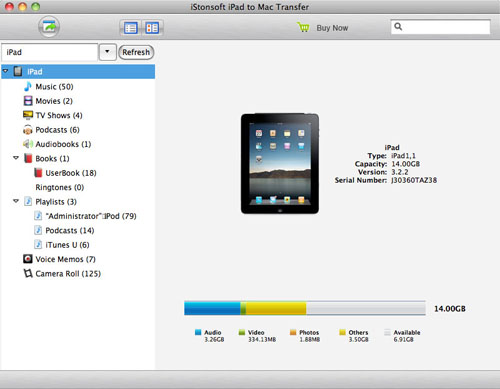Open Movies (2) category
The width and height of the screenshot is (500, 389).
point(54,101)
